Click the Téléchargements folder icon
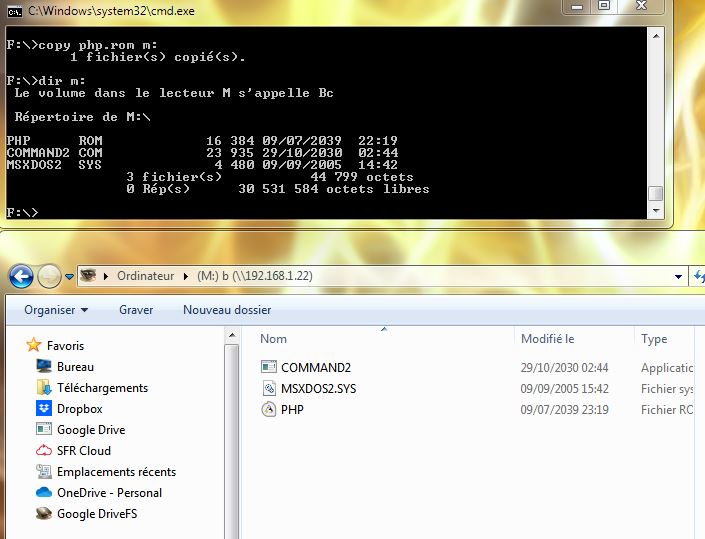Viewport: 705px width, 539px height. [x=44, y=387]
